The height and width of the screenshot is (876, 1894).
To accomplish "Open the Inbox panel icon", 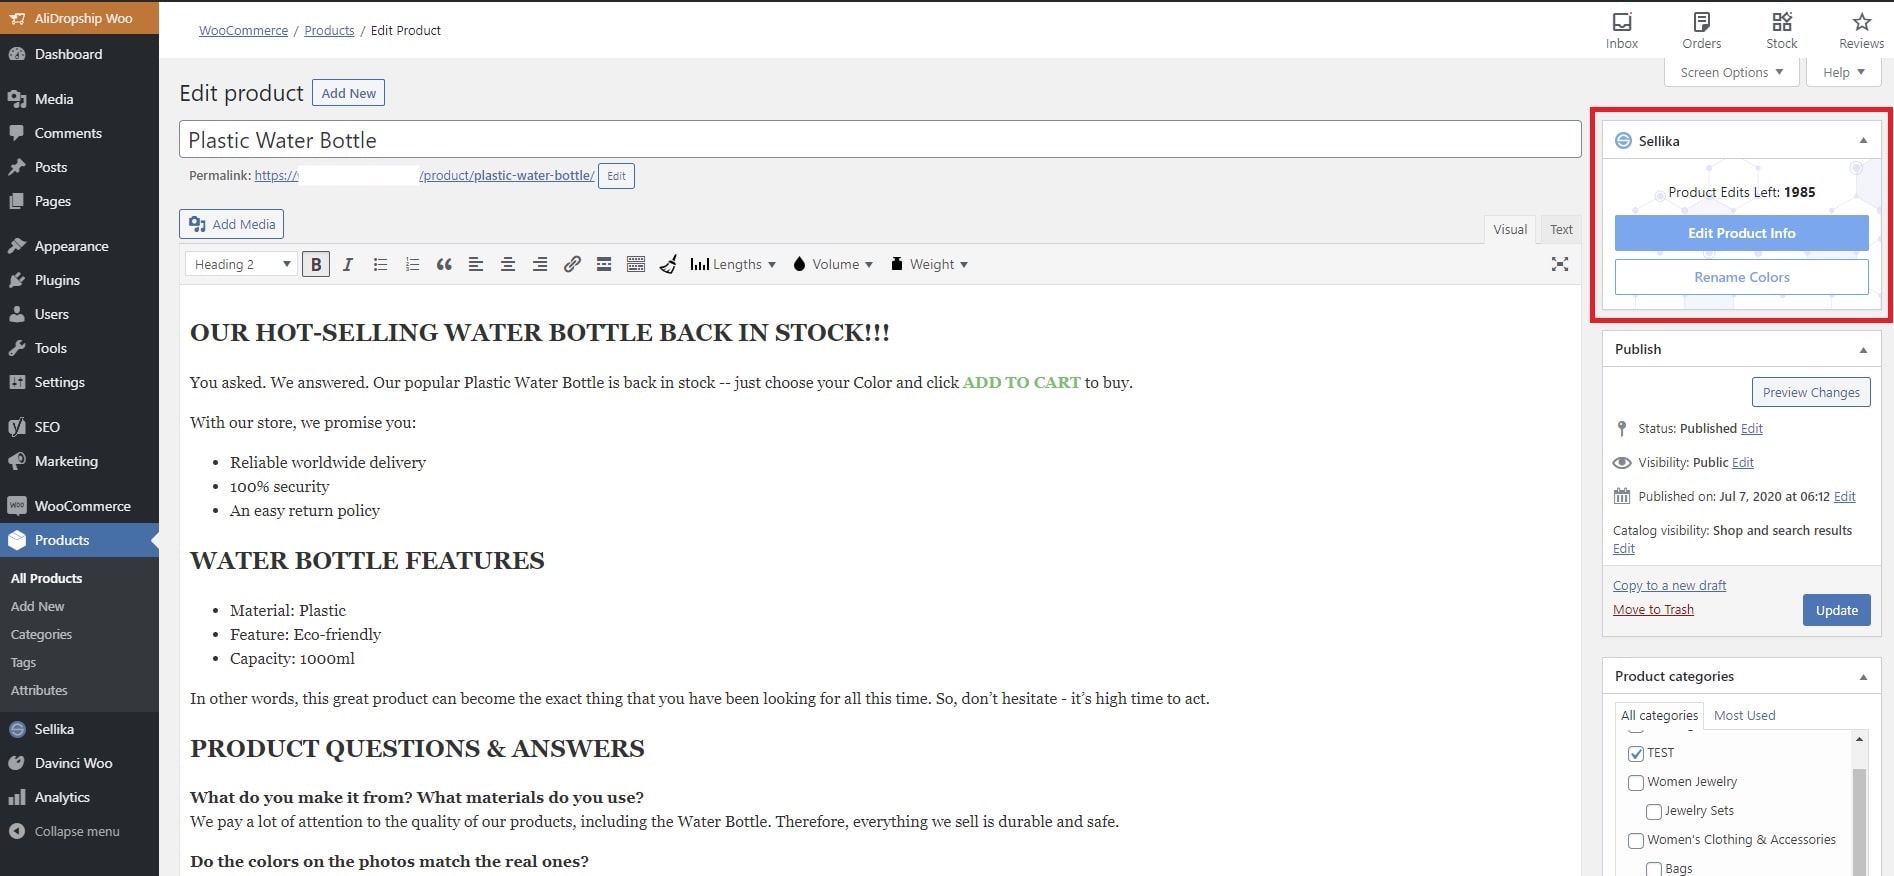I will (x=1621, y=30).
